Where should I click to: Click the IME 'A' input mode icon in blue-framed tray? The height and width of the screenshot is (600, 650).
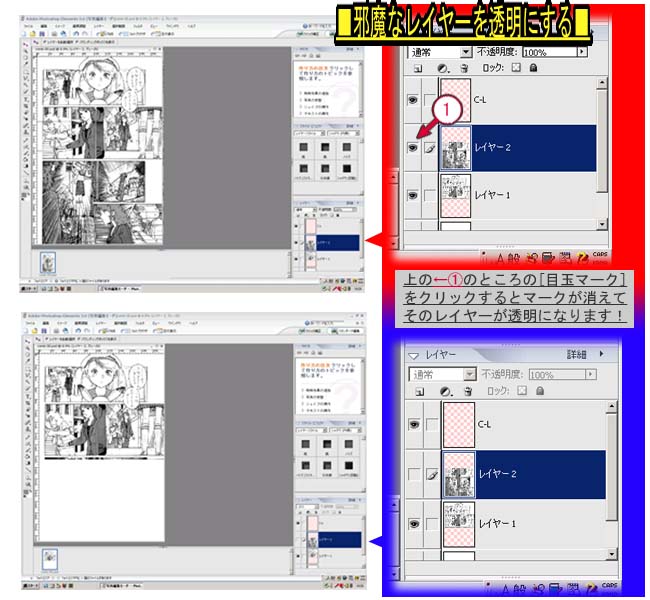point(506,589)
